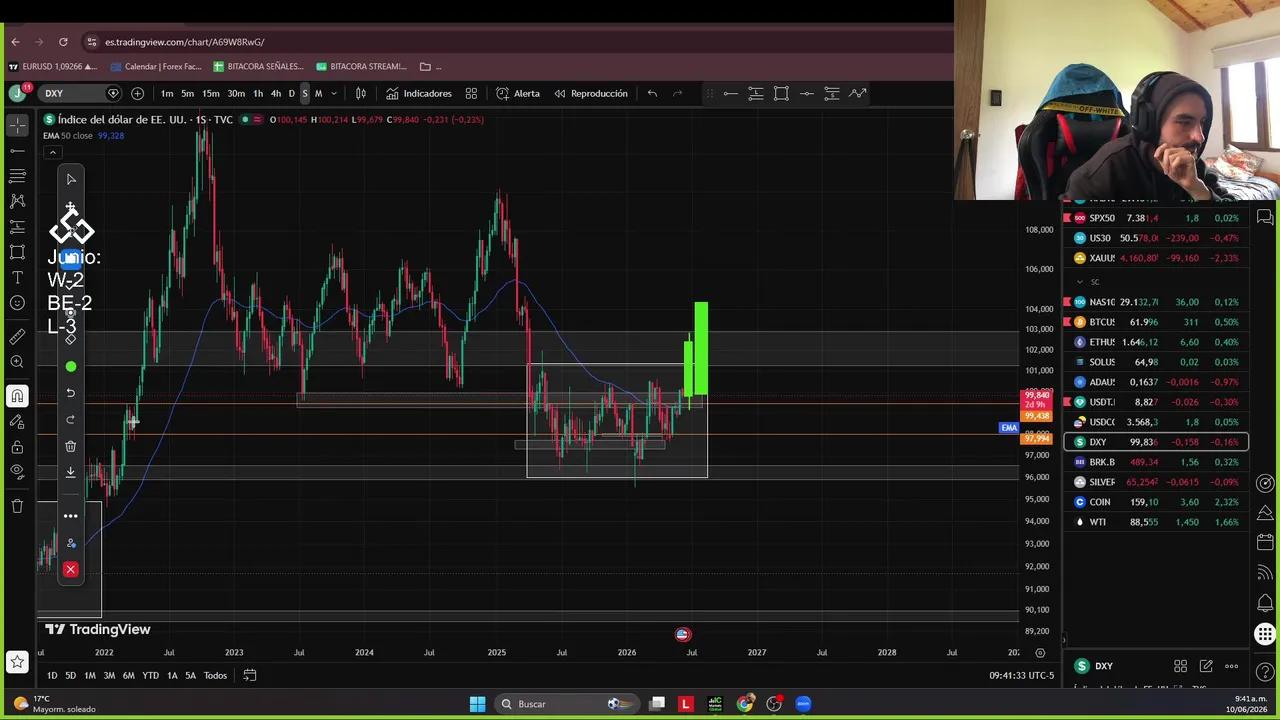This screenshot has width=1280, height=720.
Task: Switch to the 1m timeframe
Action: click(167, 93)
